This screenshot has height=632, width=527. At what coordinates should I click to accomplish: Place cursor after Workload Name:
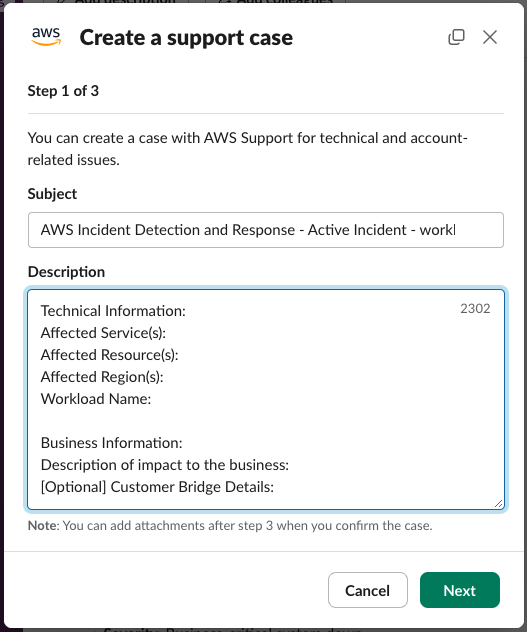point(152,399)
